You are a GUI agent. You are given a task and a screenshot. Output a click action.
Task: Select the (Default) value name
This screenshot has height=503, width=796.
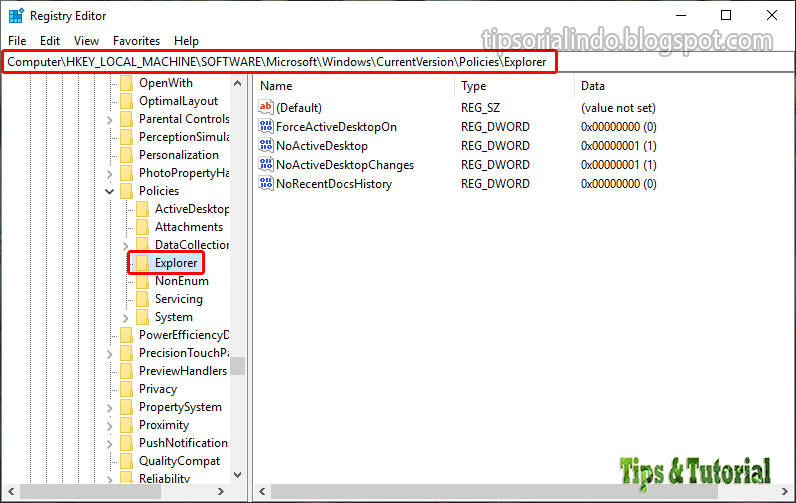(298, 108)
